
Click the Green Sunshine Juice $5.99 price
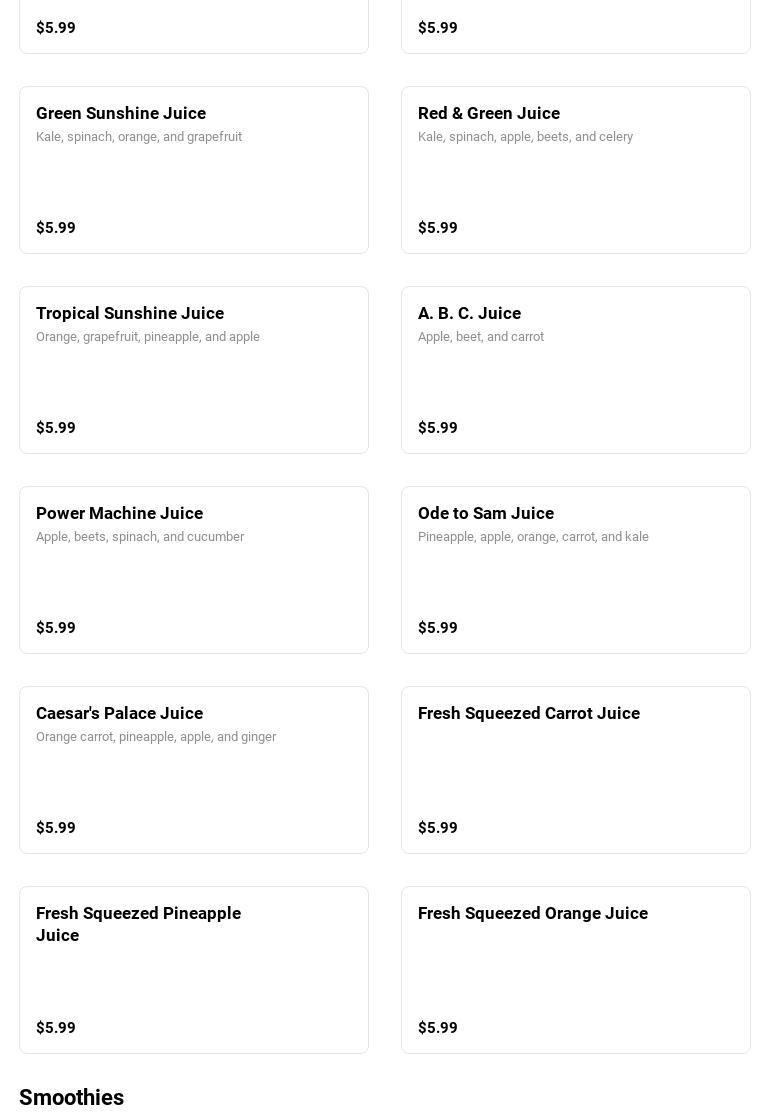pyautogui.click(x=56, y=228)
